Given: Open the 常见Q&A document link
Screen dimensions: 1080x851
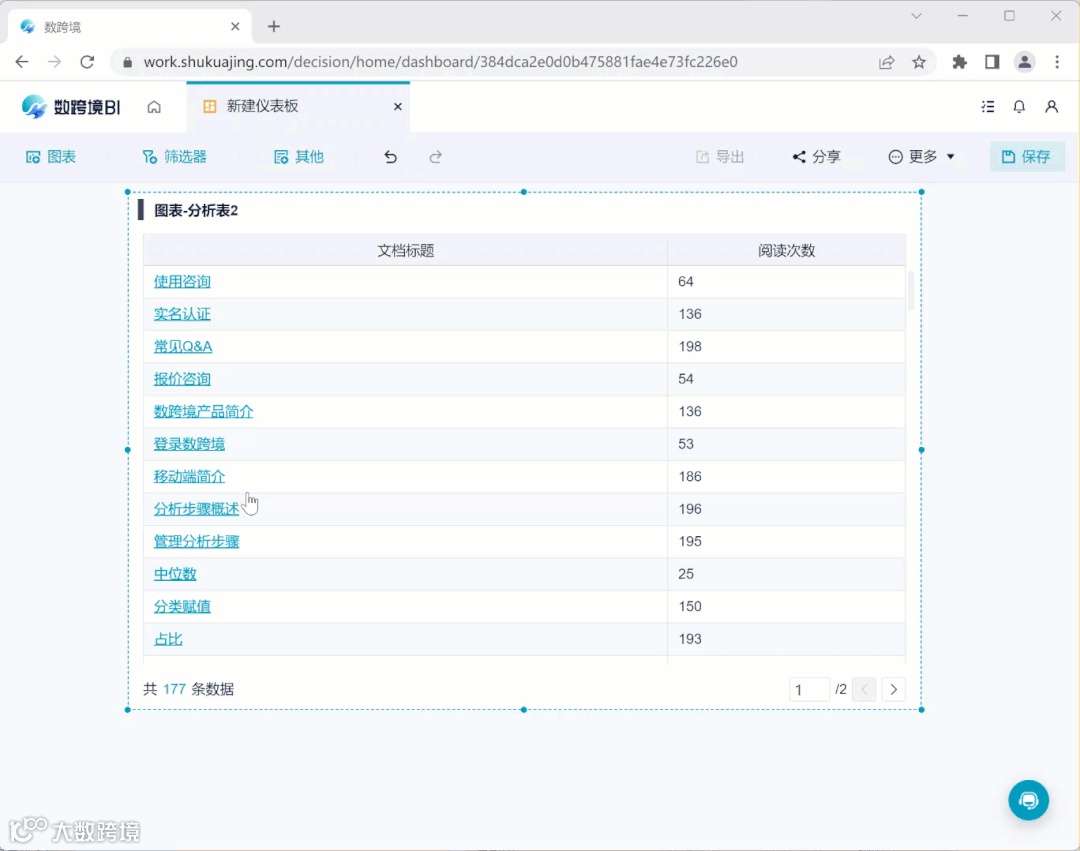Looking at the screenshot, I should (182, 346).
